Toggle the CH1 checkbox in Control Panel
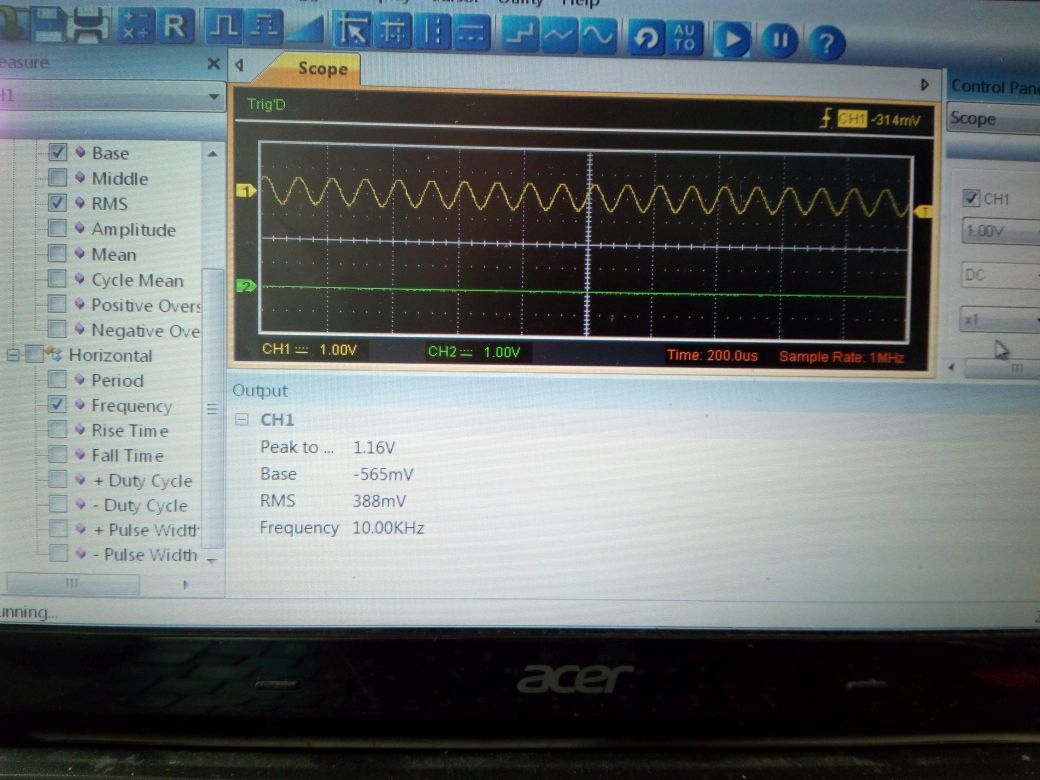 point(970,198)
